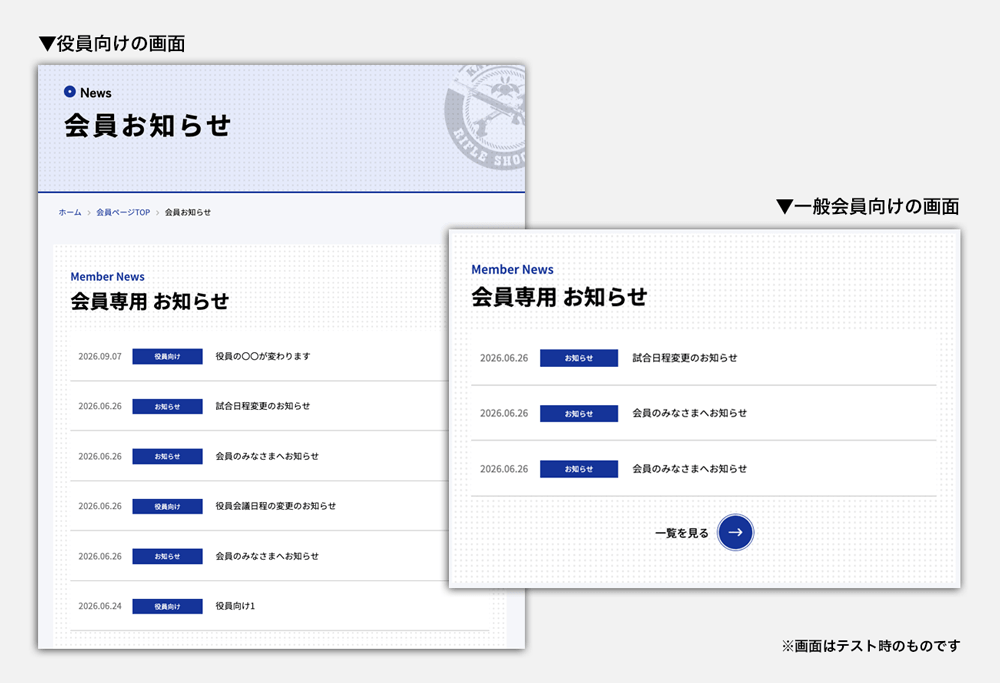This screenshot has width=1000, height=683.
Task: Click 会員専用 お知らせ heading in officer screen
Action: point(149,301)
